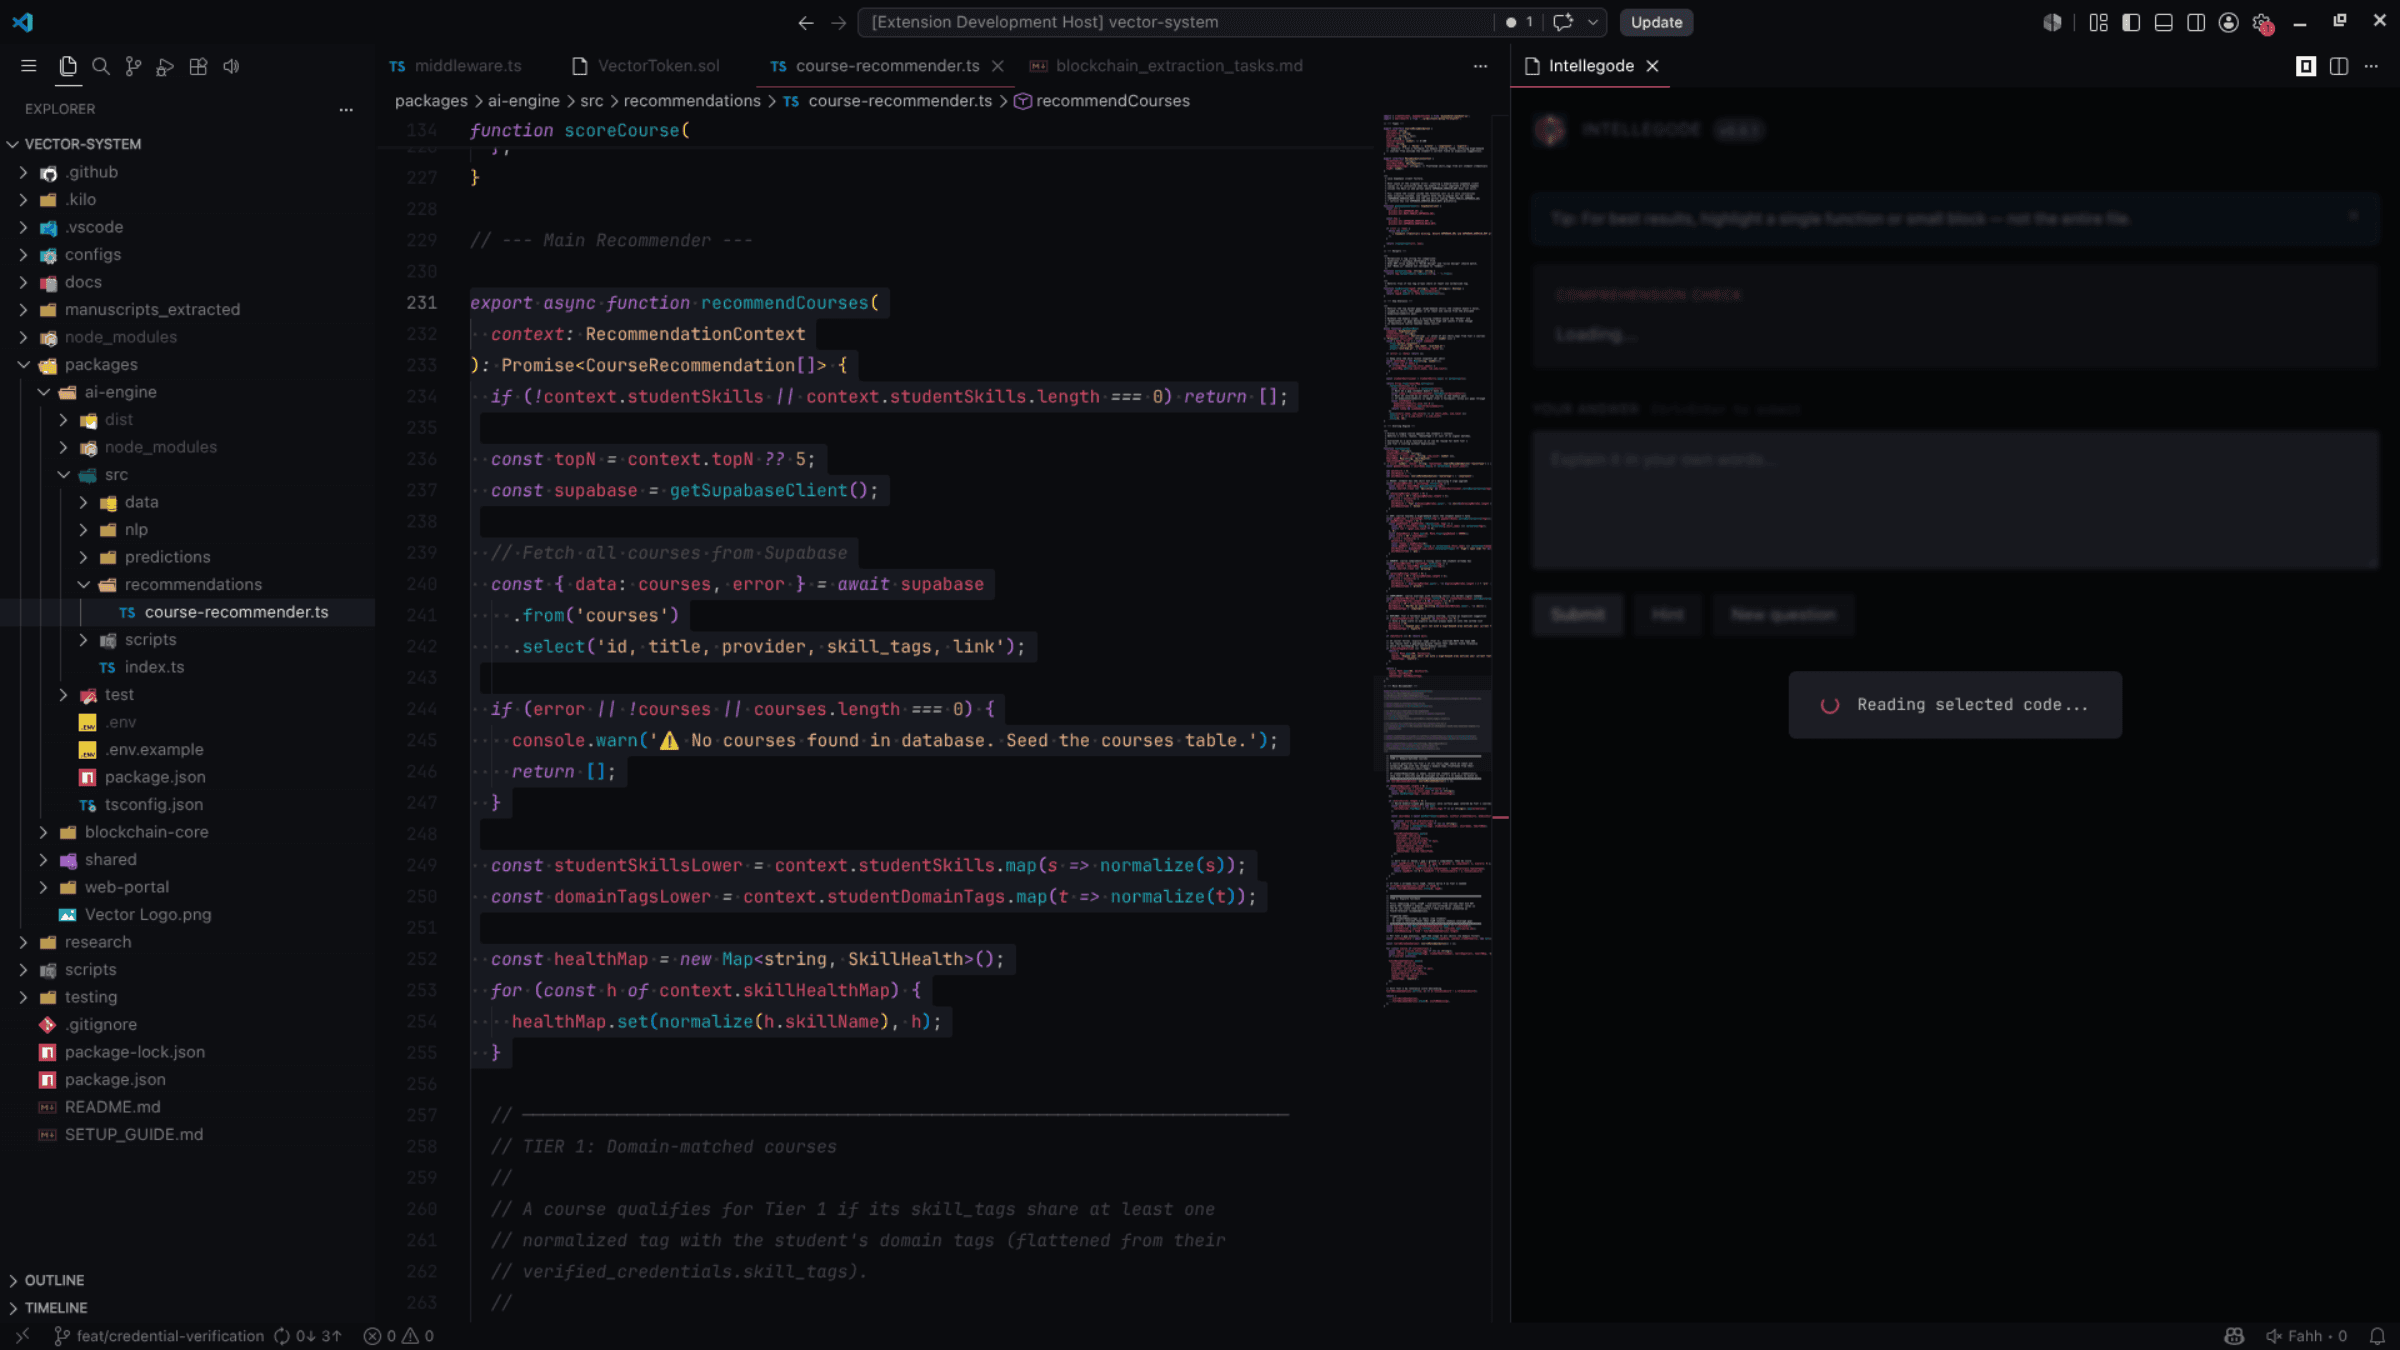Expand the configs folder

pyautogui.click(x=23, y=254)
